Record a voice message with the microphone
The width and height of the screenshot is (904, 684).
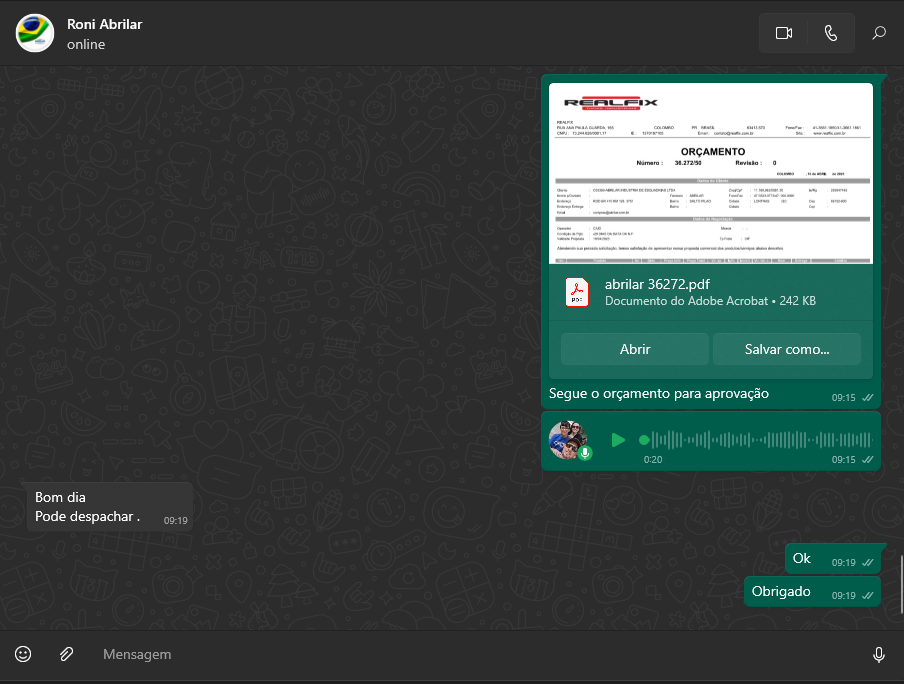[x=878, y=654]
